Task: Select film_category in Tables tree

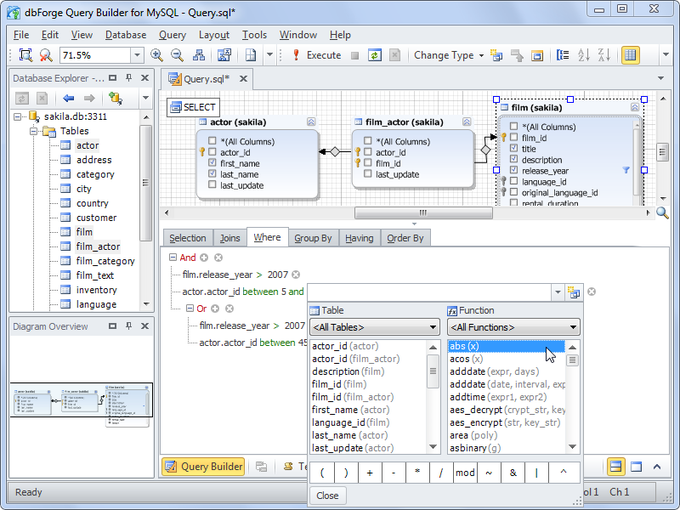Action: pyautogui.click(x=105, y=261)
